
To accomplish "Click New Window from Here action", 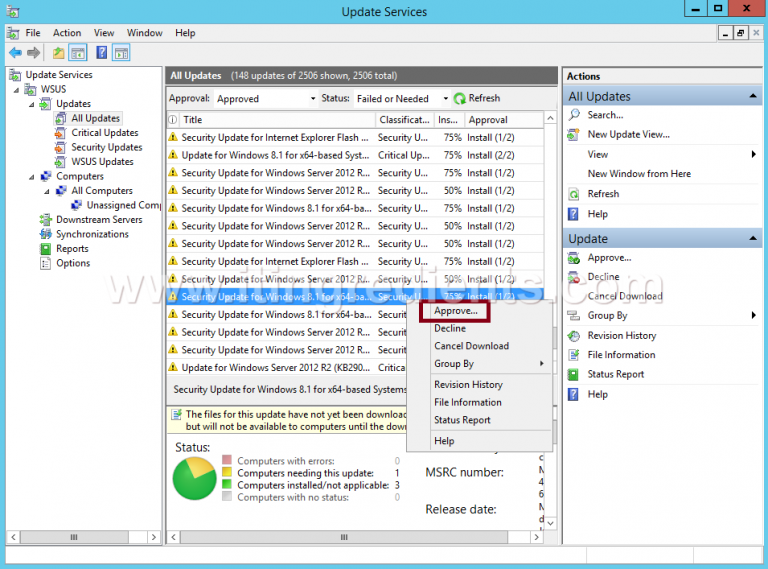I will coord(639,174).
